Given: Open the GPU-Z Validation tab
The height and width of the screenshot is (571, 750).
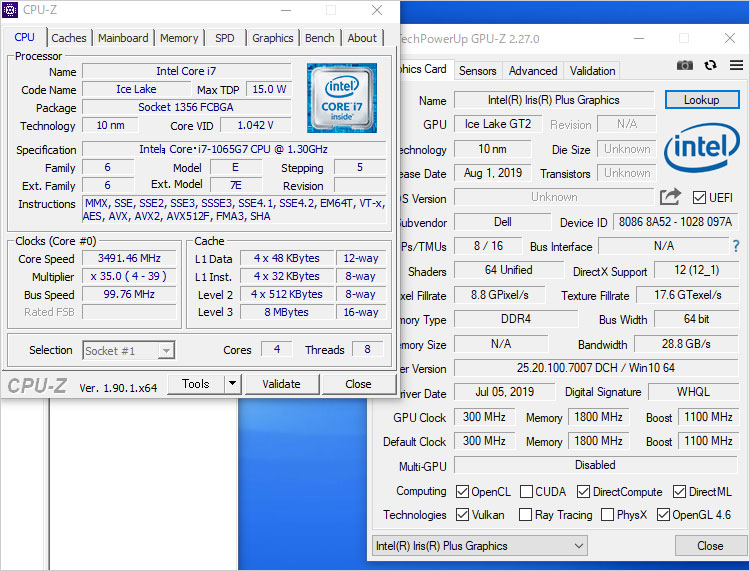Looking at the screenshot, I should 592,71.
